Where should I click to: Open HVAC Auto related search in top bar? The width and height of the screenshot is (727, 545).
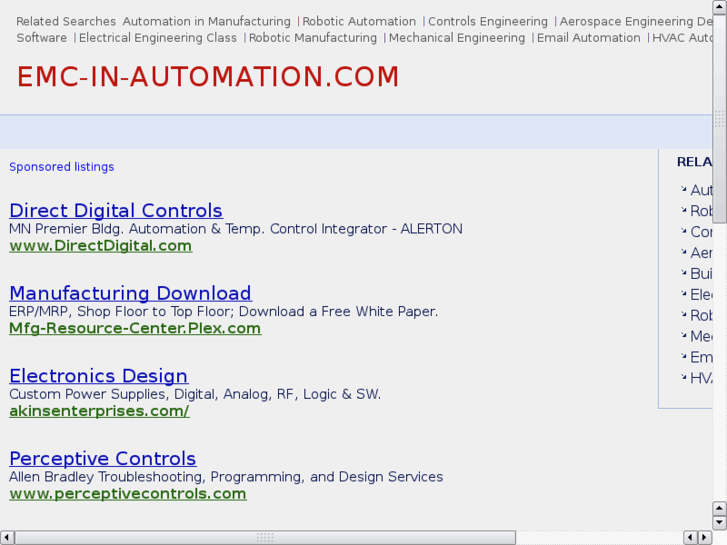pos(682,38)
